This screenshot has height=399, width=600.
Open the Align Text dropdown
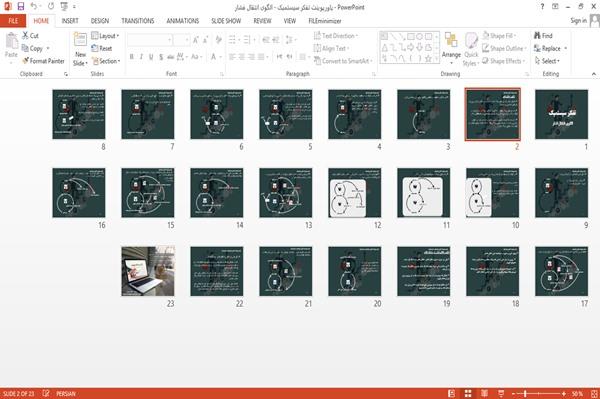(331, 48)
